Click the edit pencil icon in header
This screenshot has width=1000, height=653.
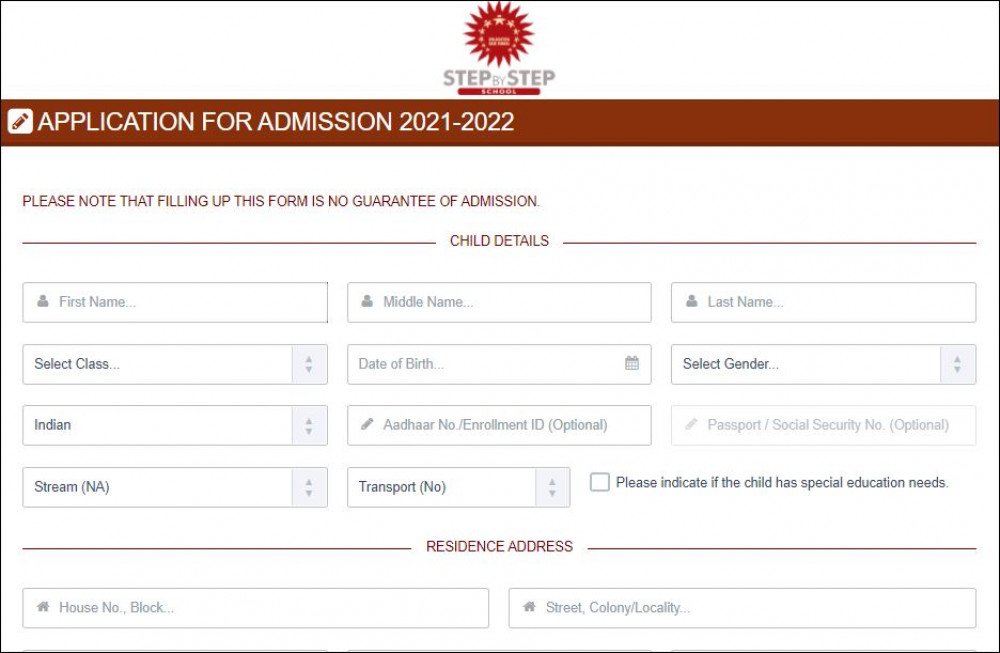tap(20, 122)
